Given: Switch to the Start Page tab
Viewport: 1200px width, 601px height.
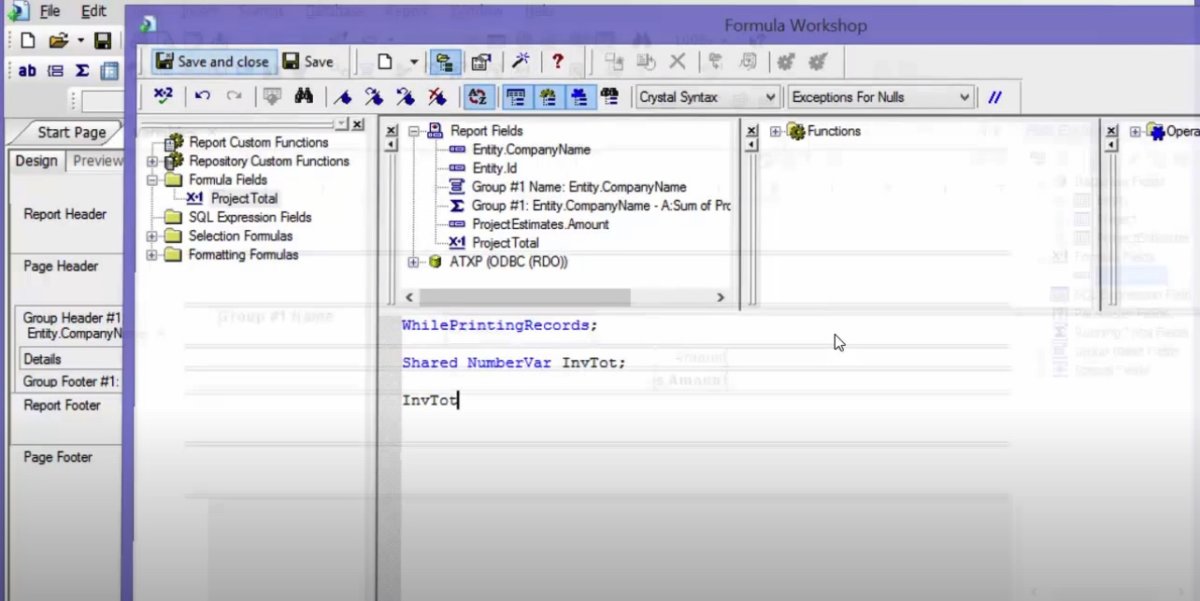Looking at the screenshot, I should tap(71, 133).
